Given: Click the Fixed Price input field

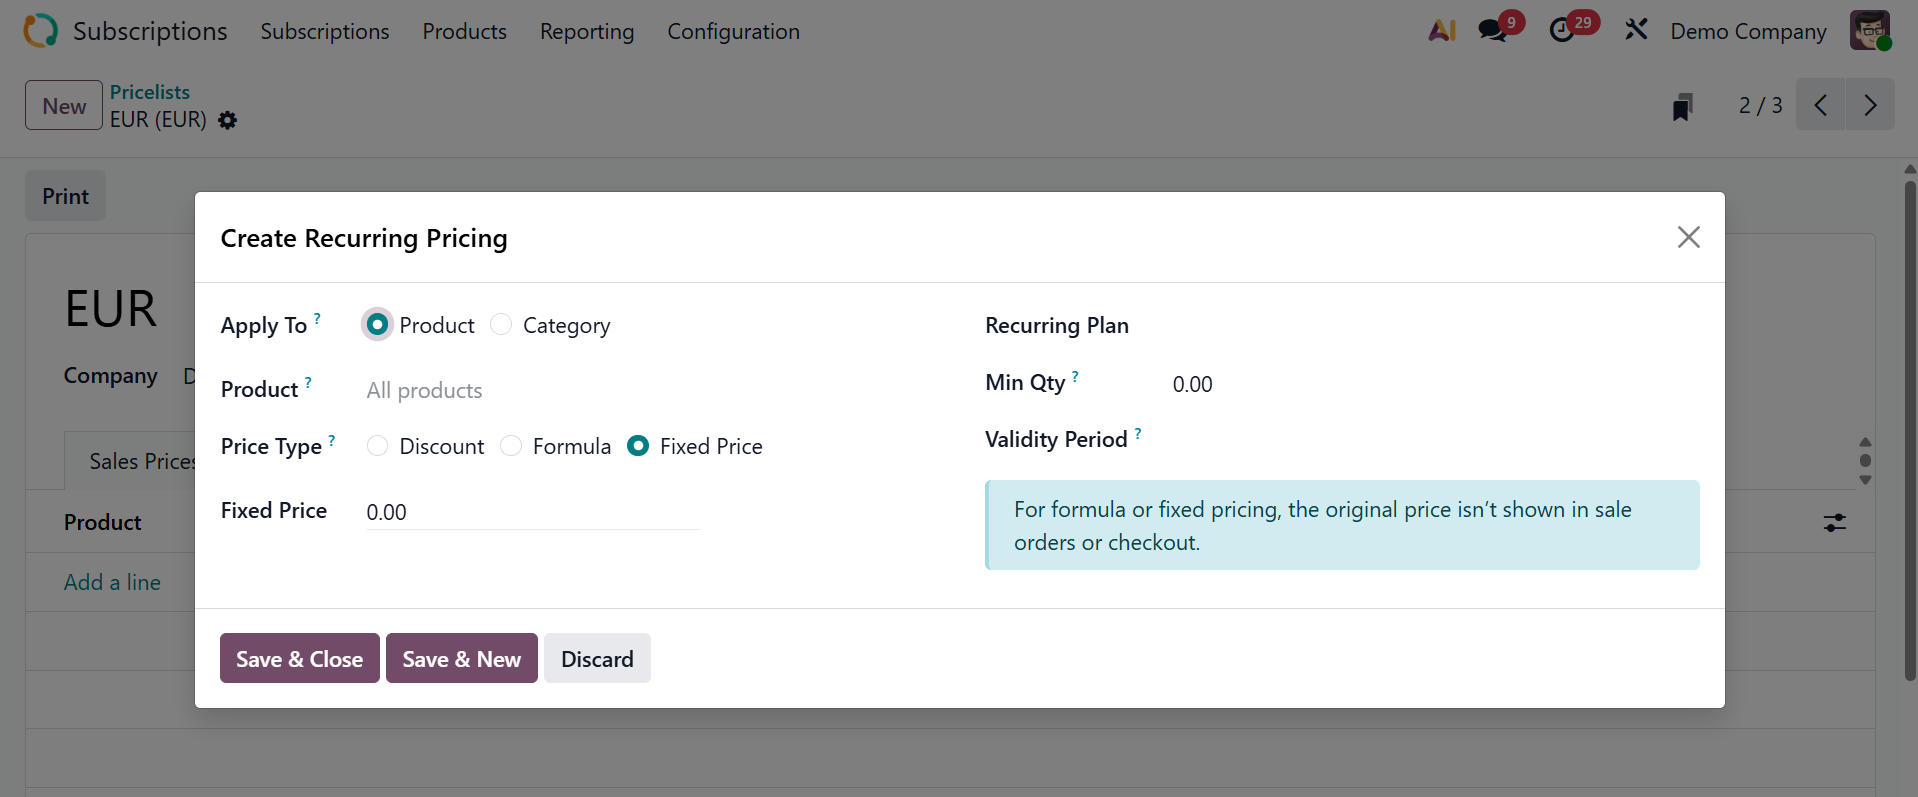Looking at the screenshot, I should click(x=532, y=512).
